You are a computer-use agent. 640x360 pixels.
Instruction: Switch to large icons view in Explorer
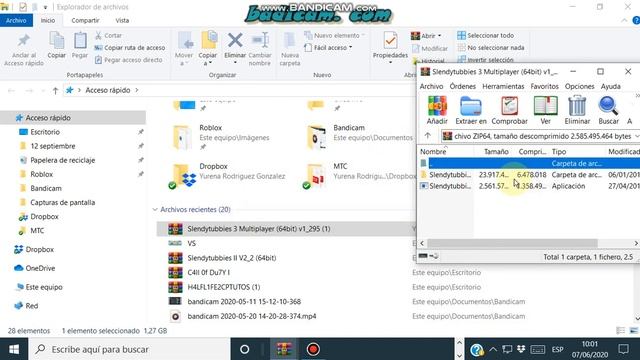click(x=634, y=331)
